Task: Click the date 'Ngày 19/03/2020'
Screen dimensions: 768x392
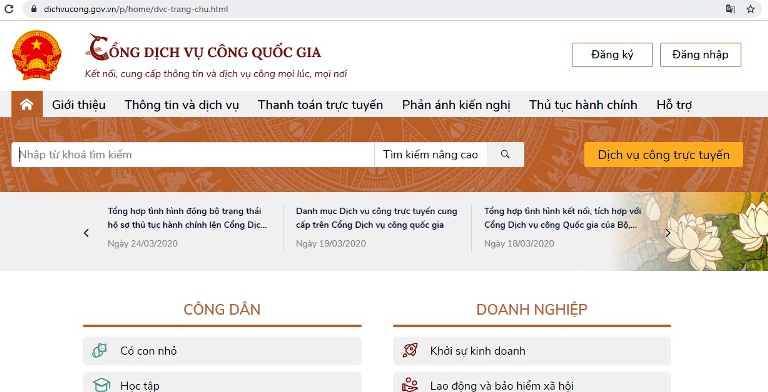Action: [331, 244]
